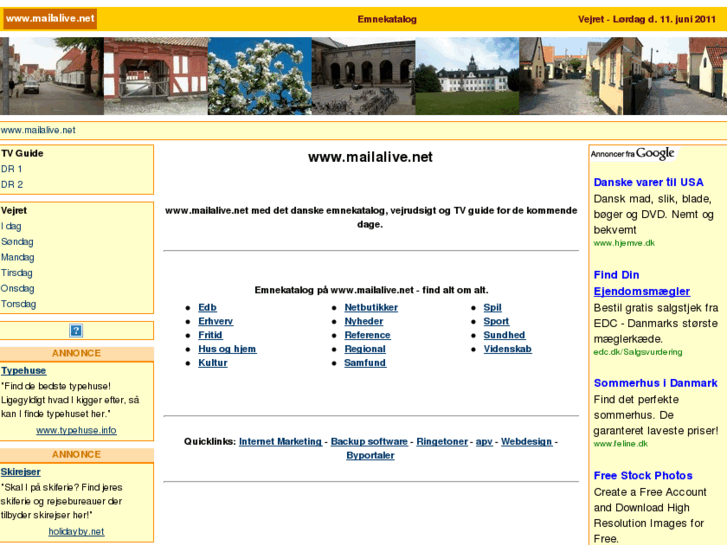Click the blue question mark icon

(76, 331)
